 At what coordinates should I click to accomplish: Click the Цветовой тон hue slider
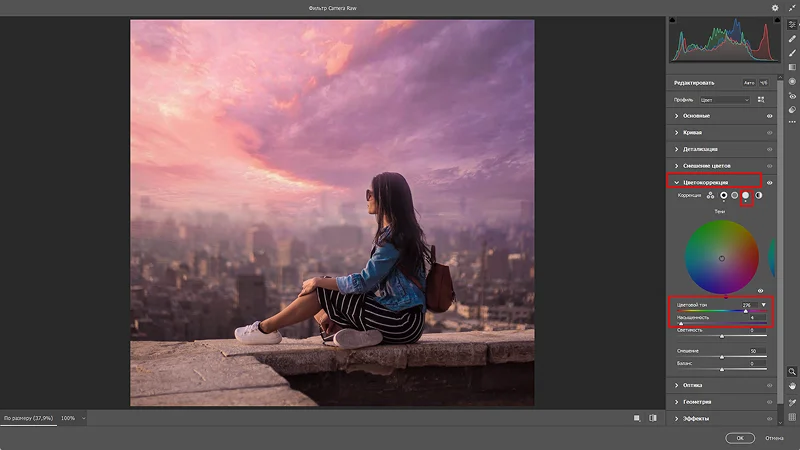pos(721,311)
